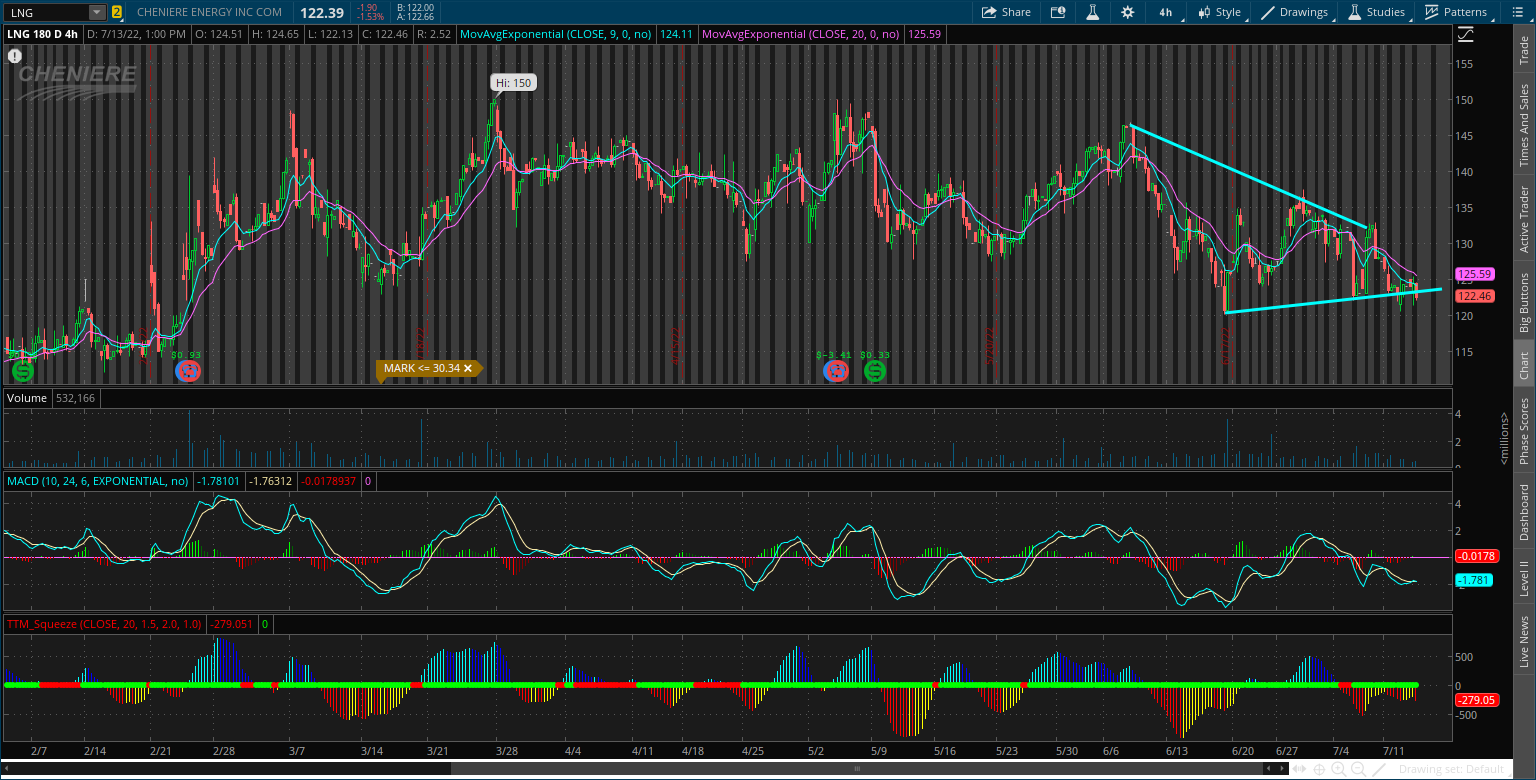Viewport: 1536px width, 780px height.
Task: Open the Patterns menu
Action: coord(1456,12)
